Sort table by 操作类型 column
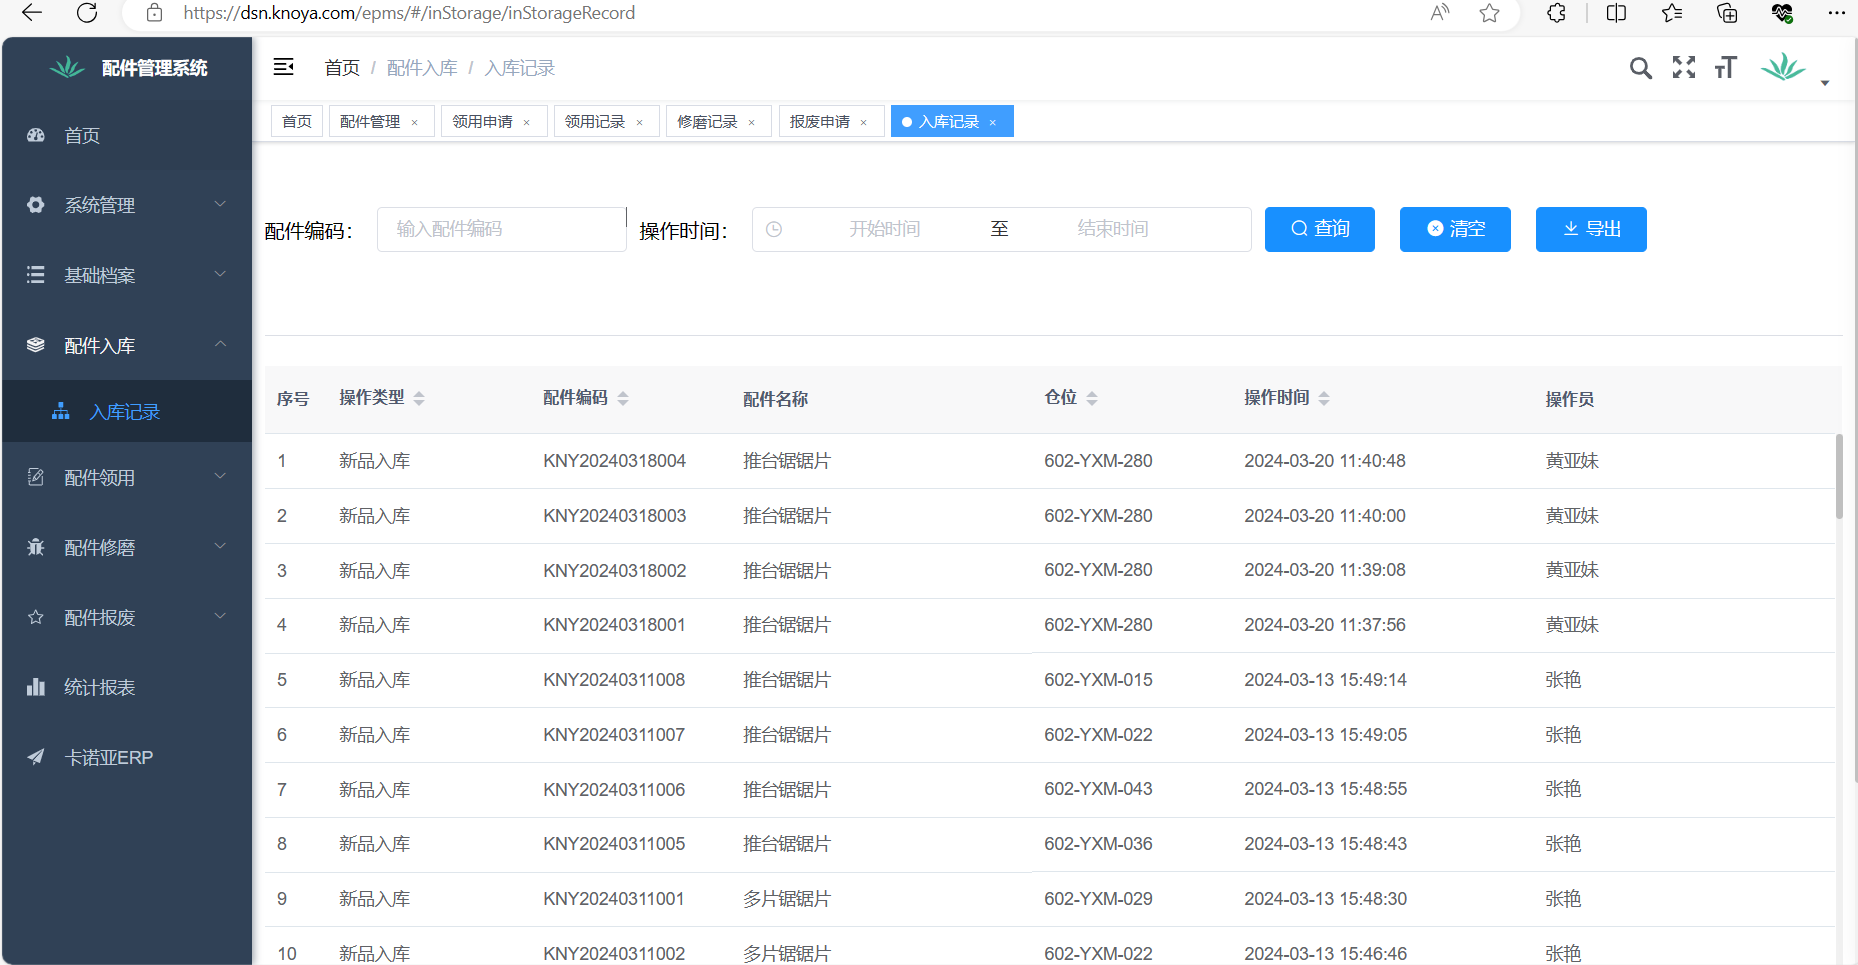This screenshot has height=965, width=1858. pyautogui.click(x=419, y=398)
